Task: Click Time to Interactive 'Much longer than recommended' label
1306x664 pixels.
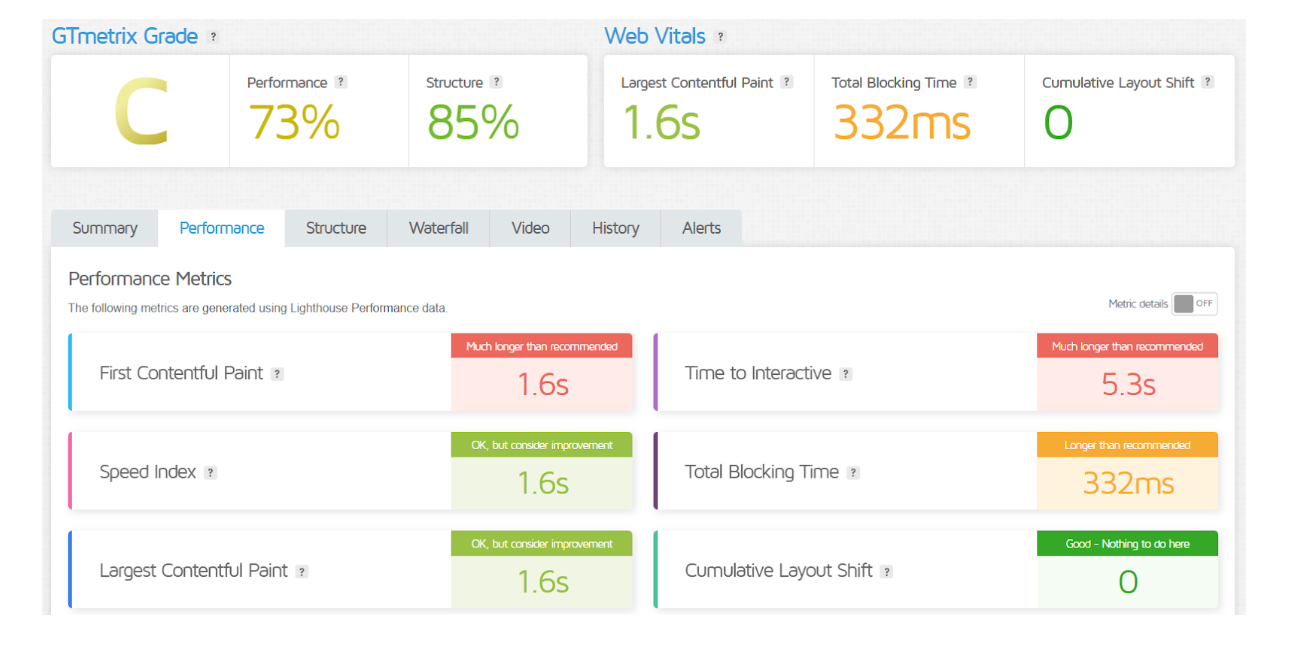Action: [x=1128, y=346]
